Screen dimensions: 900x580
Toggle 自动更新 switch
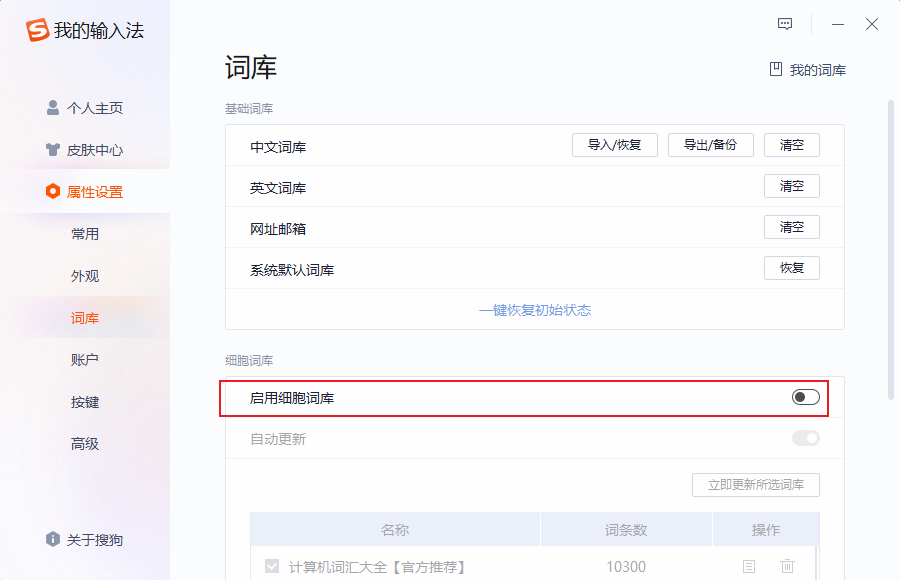pyautogui.click(x=805, y=438)
